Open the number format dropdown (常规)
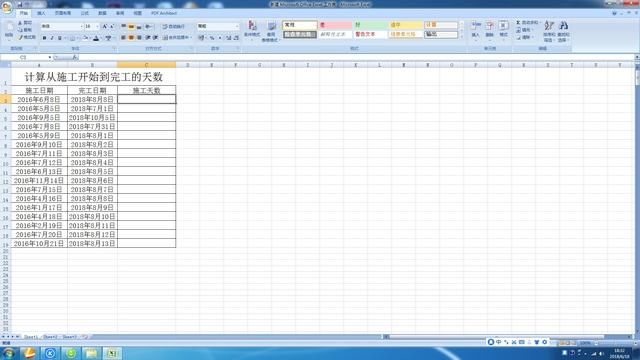The height and width of the screenshot is (360, 640). [x=237, y=26]
